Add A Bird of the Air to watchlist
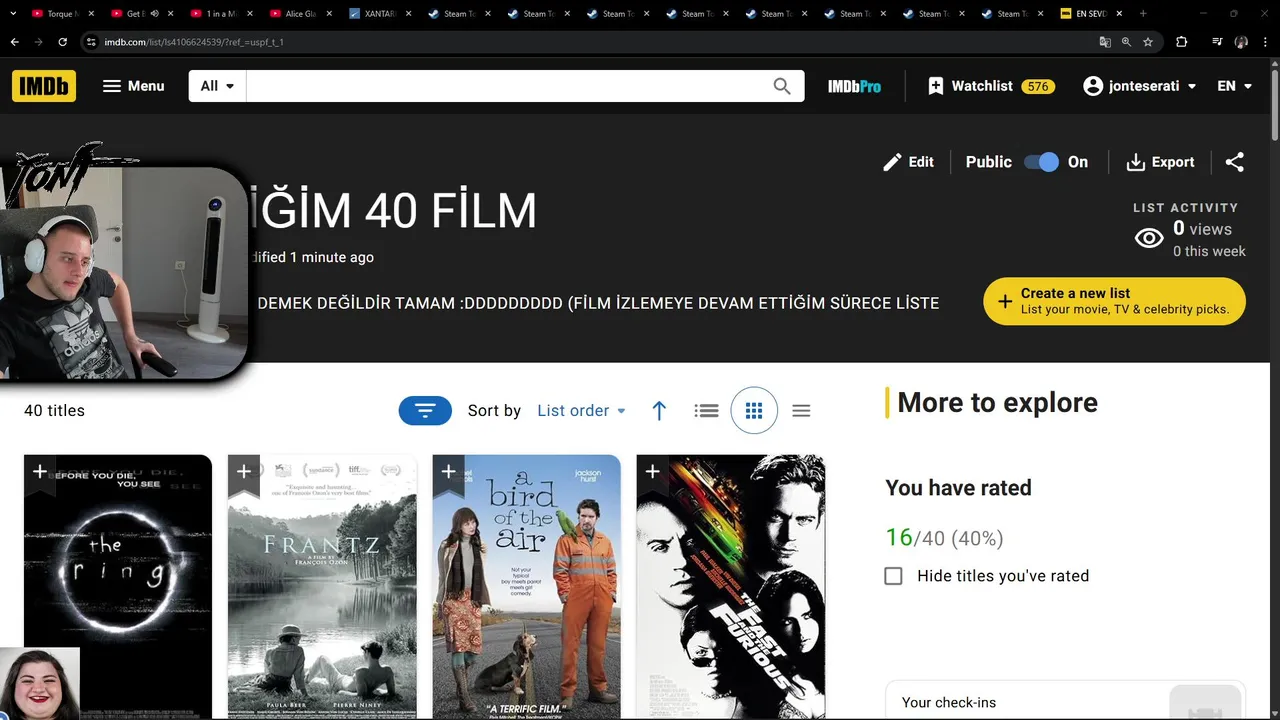Image resolution: width=1280 pixels, height=720 pixels. click(448, 471)
